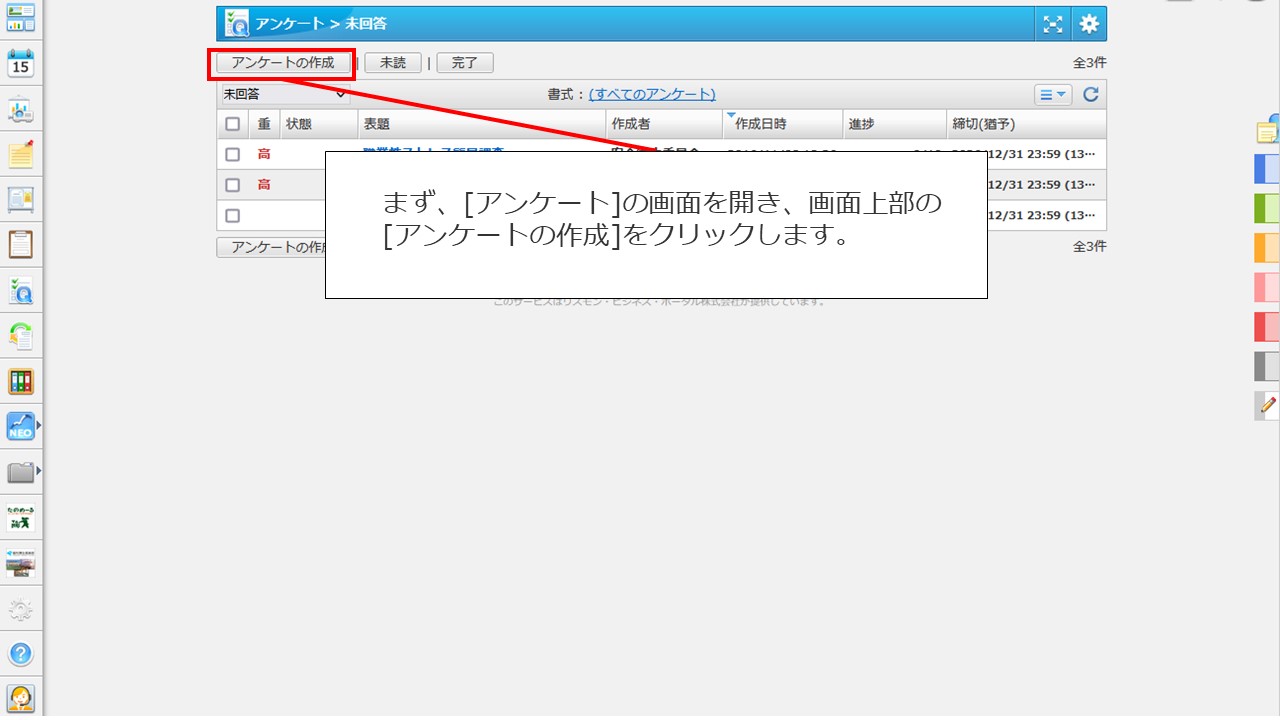Pick the pink sticky note color
The width and height of the screenshot is (1280, 720).
[x=1268, y=287]
